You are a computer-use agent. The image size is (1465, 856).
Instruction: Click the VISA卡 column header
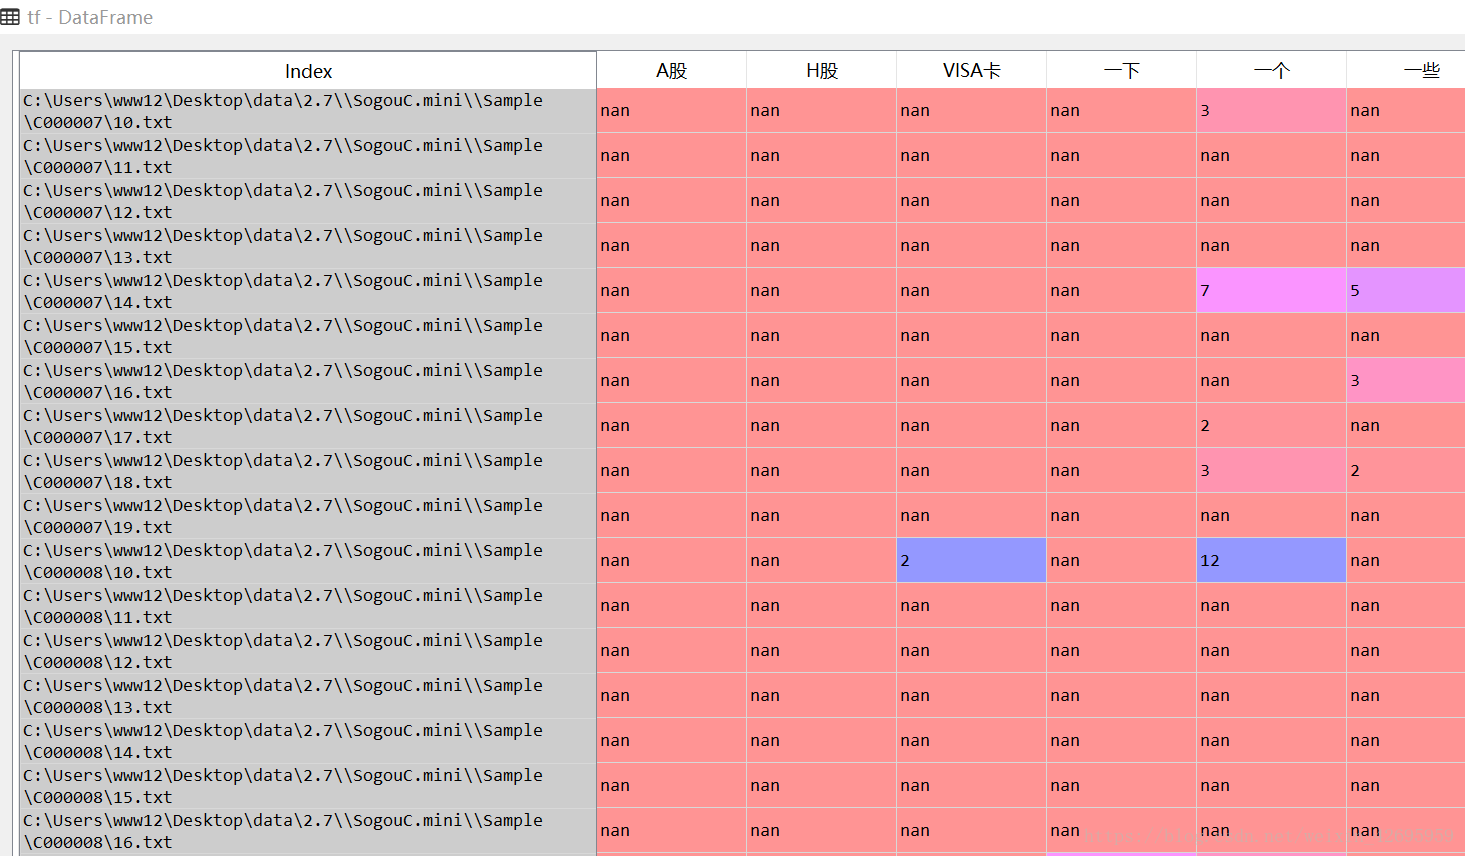coord(972,71)
